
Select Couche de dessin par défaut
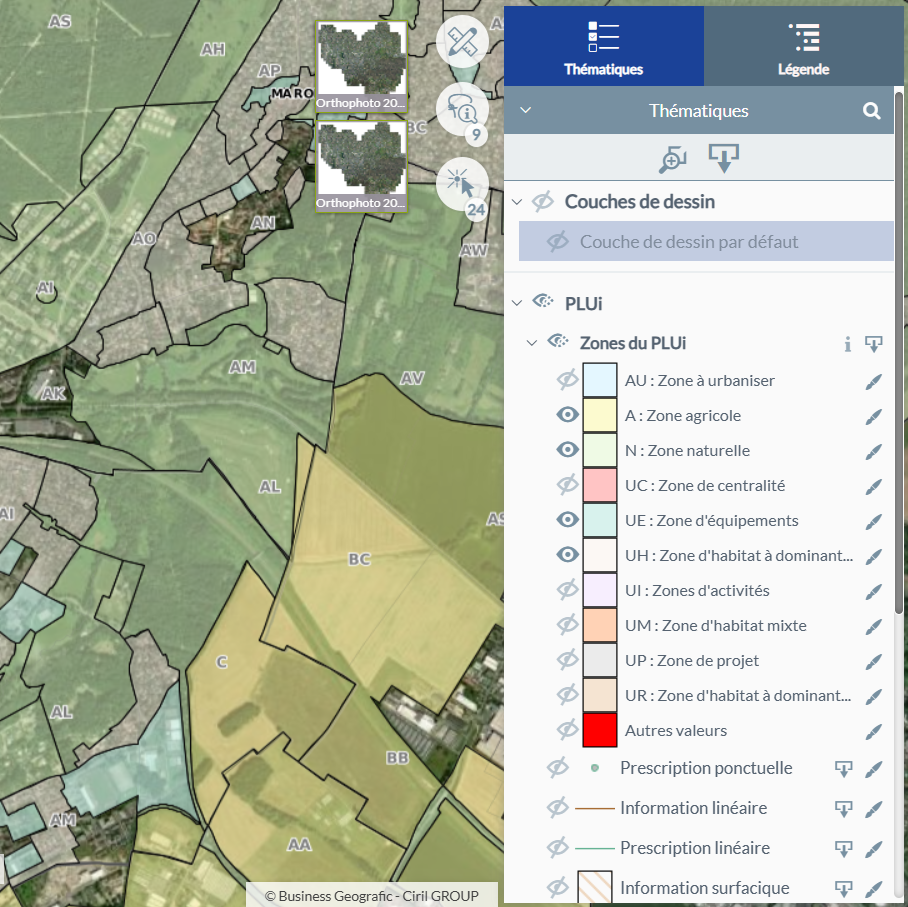click(689, 242)
